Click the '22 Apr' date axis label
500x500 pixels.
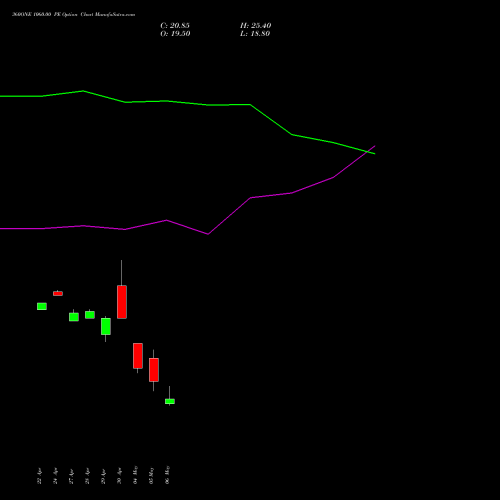point(39,477)
